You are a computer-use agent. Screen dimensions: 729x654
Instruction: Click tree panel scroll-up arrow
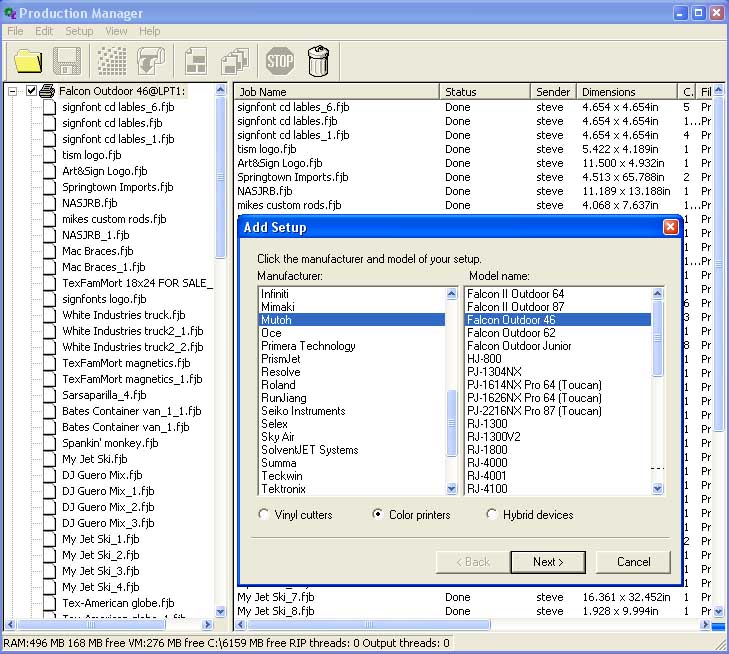coord(220,90)
